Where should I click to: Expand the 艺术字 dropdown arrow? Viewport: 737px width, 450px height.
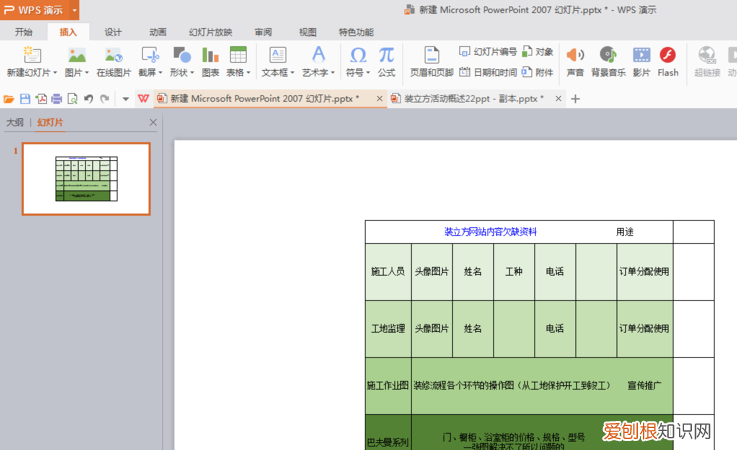pyautogui.click(x=333, y=73)
